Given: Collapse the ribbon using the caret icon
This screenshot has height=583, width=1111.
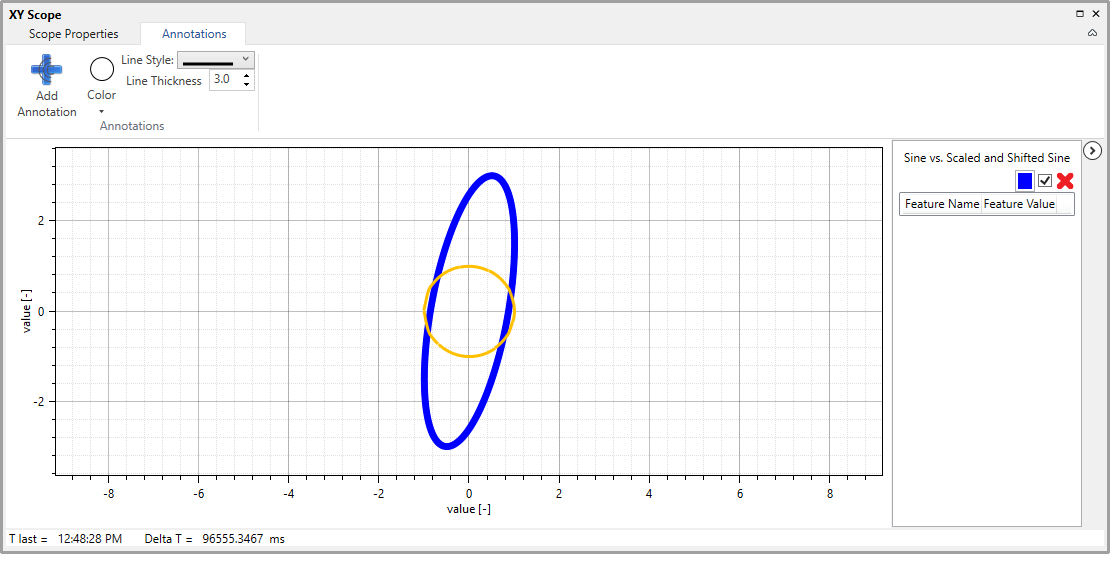Looking at the screenshot, I should (x=1092, y=33).
